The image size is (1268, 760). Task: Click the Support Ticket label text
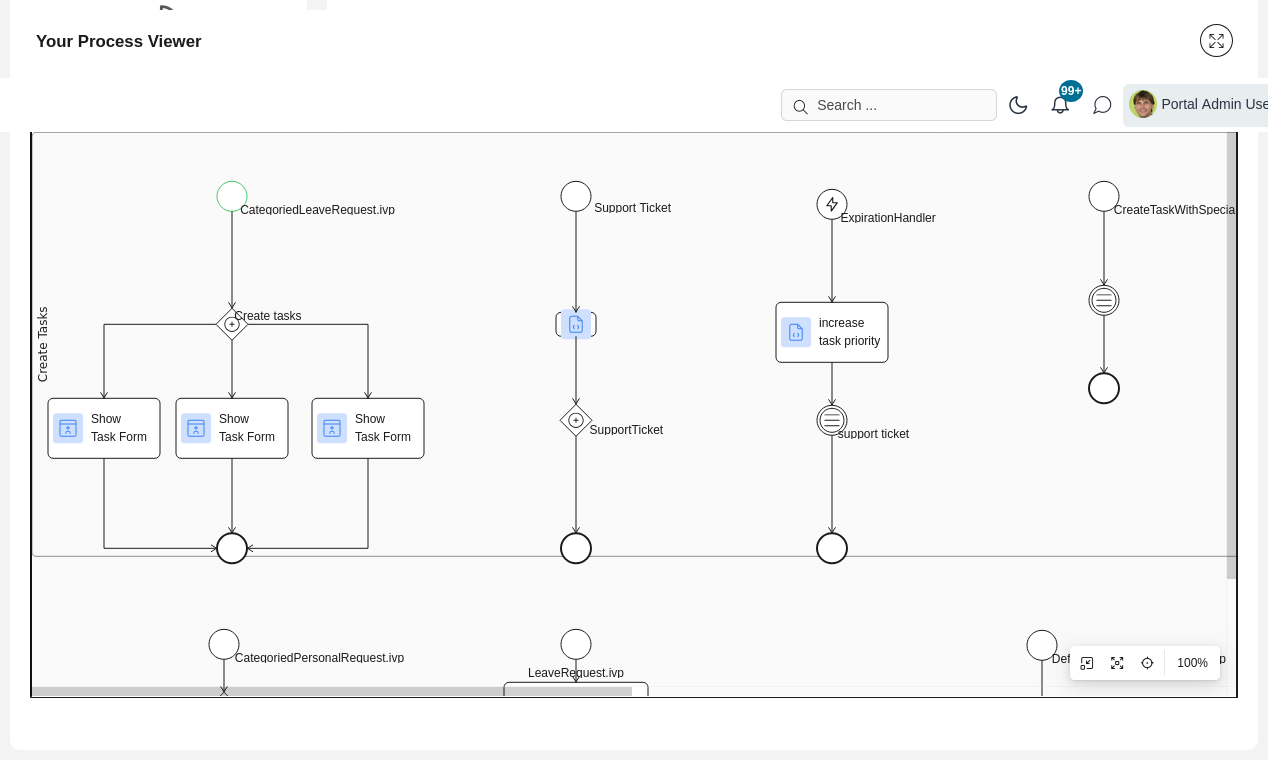point(633,208)
